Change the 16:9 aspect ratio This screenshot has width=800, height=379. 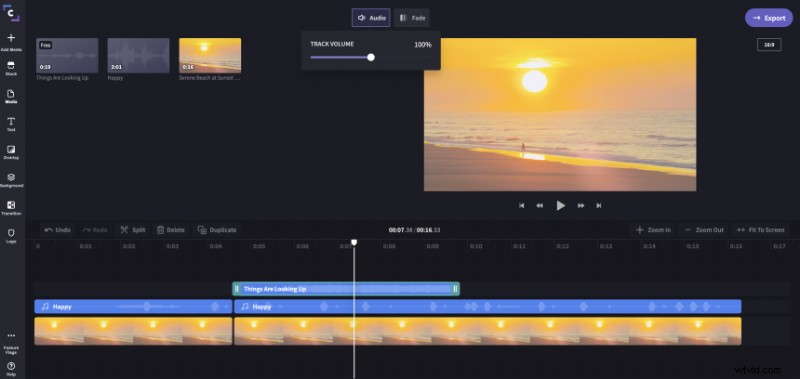click(769, 45)
